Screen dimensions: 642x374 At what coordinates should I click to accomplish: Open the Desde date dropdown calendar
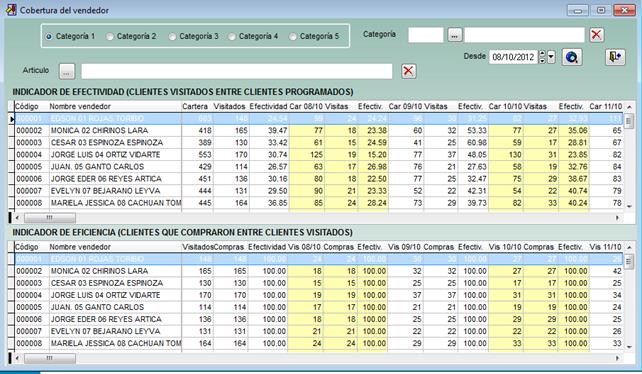point(551,57)
